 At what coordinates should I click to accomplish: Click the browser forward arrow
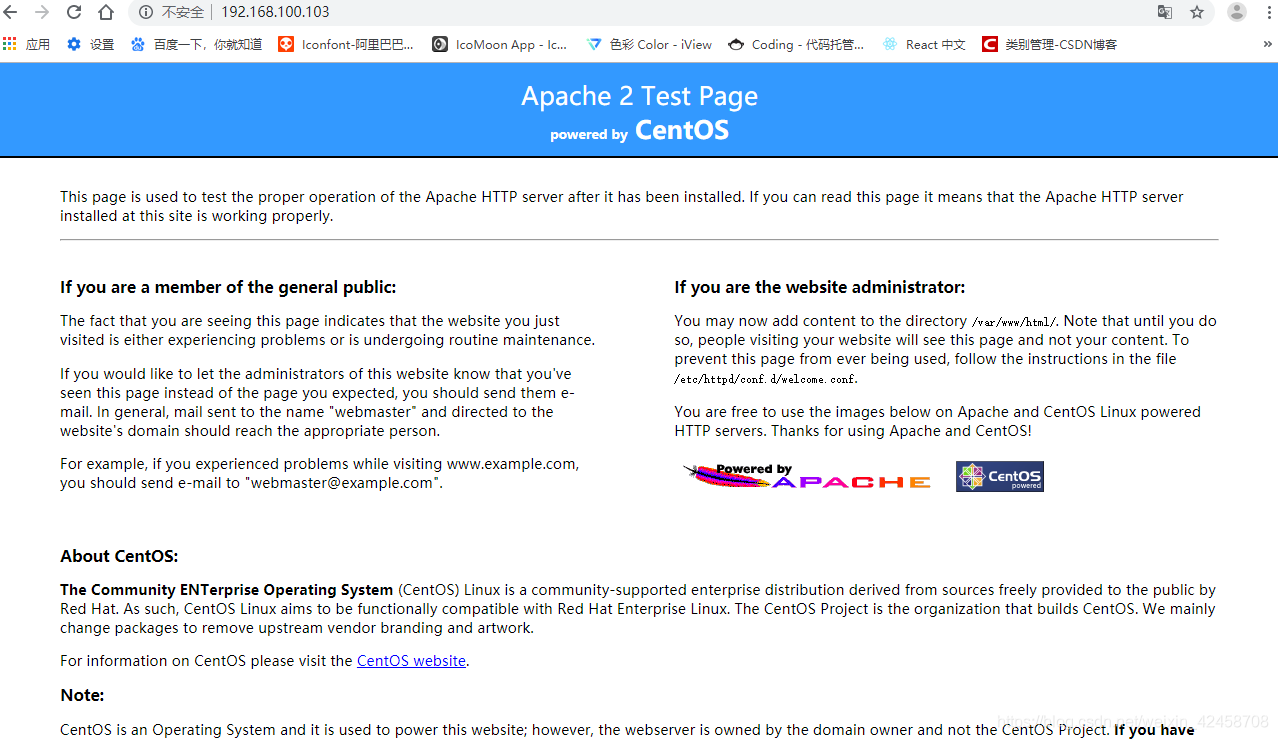click(42, 12)
